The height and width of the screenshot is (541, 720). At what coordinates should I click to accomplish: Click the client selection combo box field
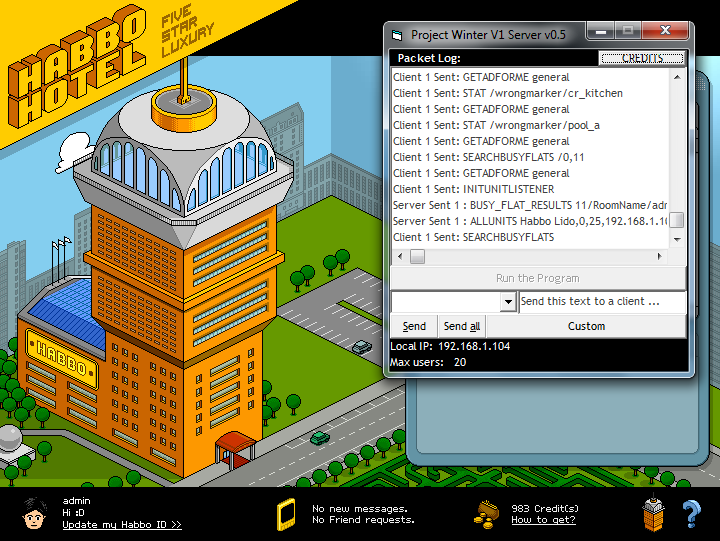coord(446,302)
